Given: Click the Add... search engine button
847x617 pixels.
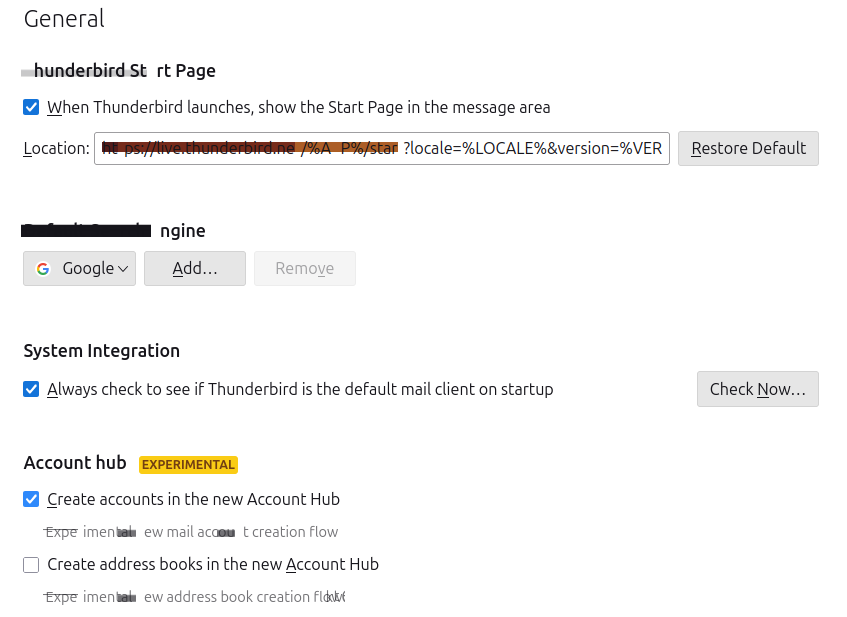Looking at the screenshot, I should coord(195,269).
